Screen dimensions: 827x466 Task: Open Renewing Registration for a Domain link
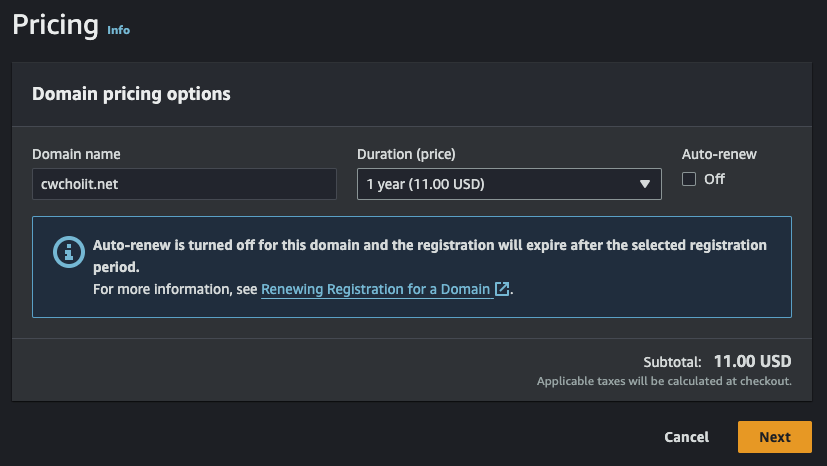click(x=376, y=289)
